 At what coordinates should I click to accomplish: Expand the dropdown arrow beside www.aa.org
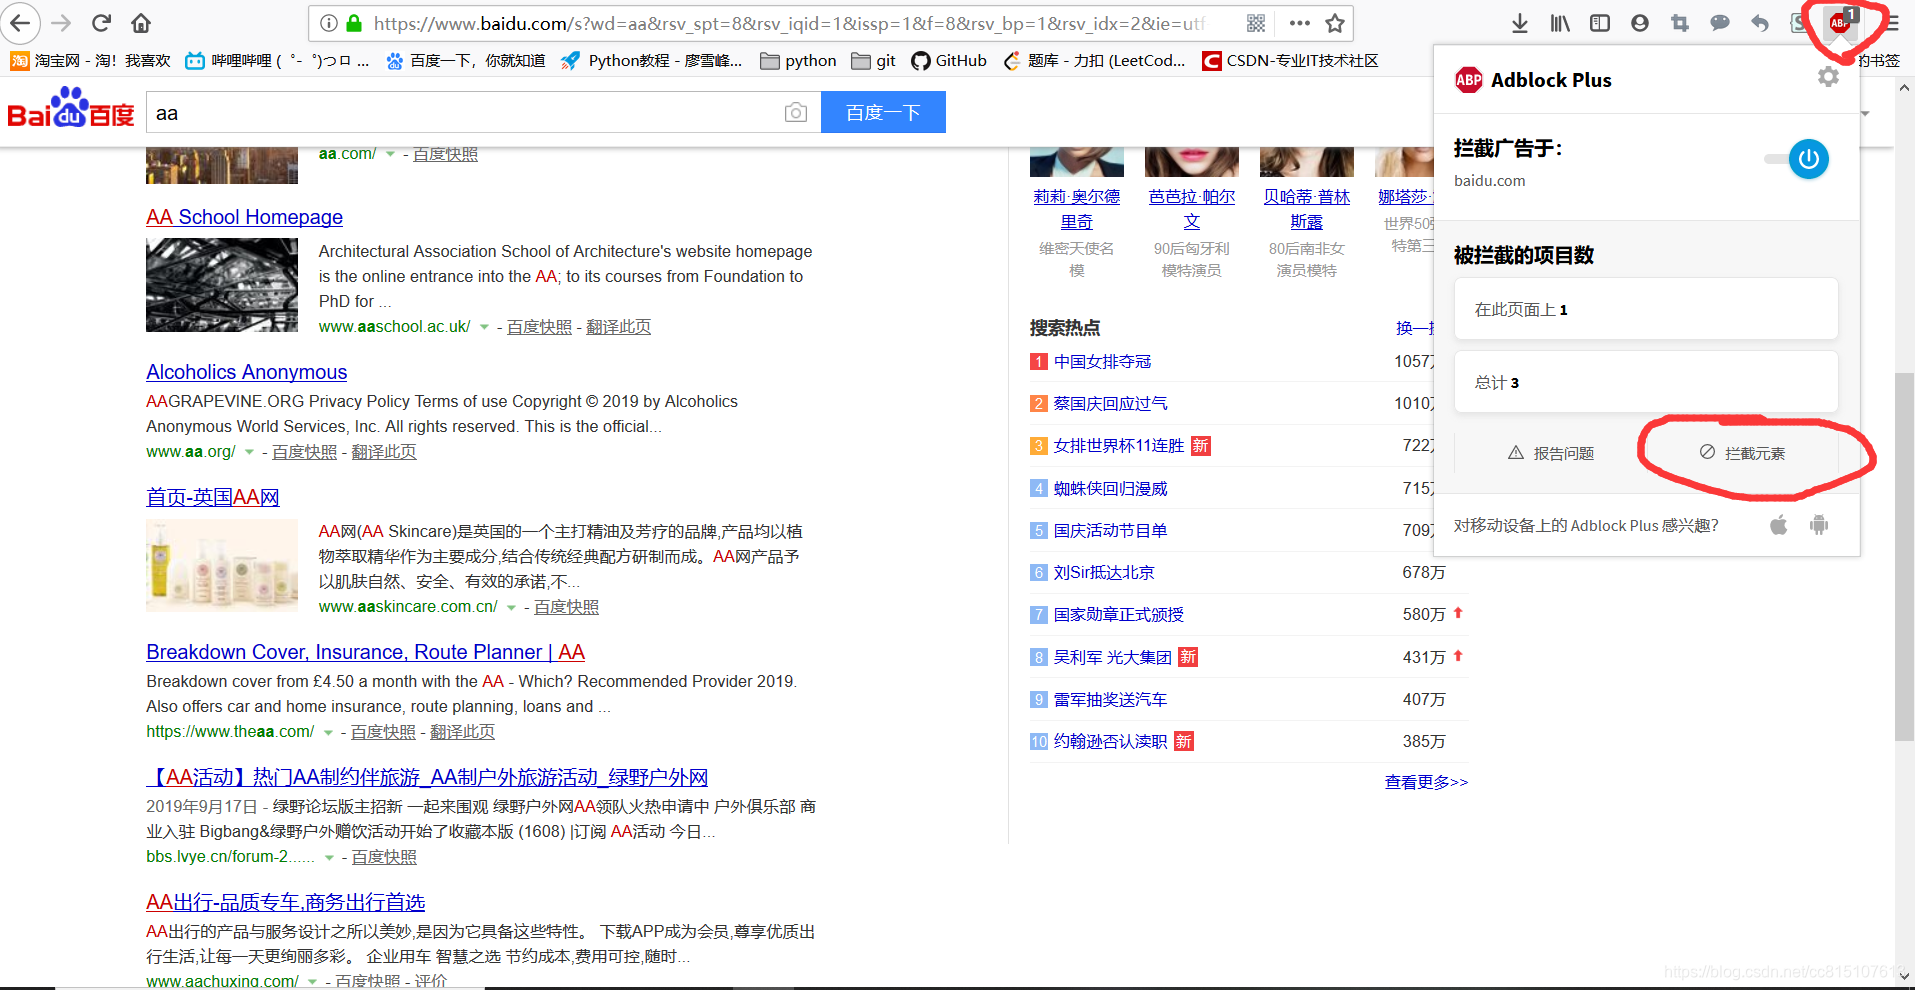pyautogui.click(x=249, y=451)
